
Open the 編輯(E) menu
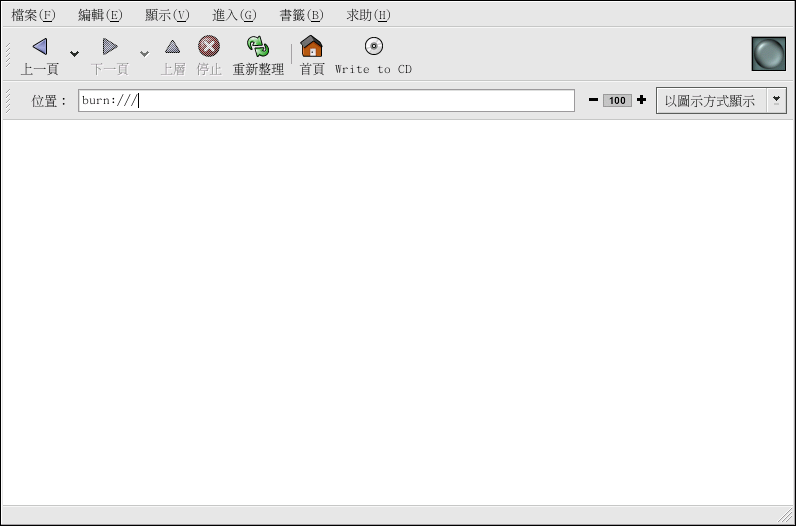coord(100,15)
